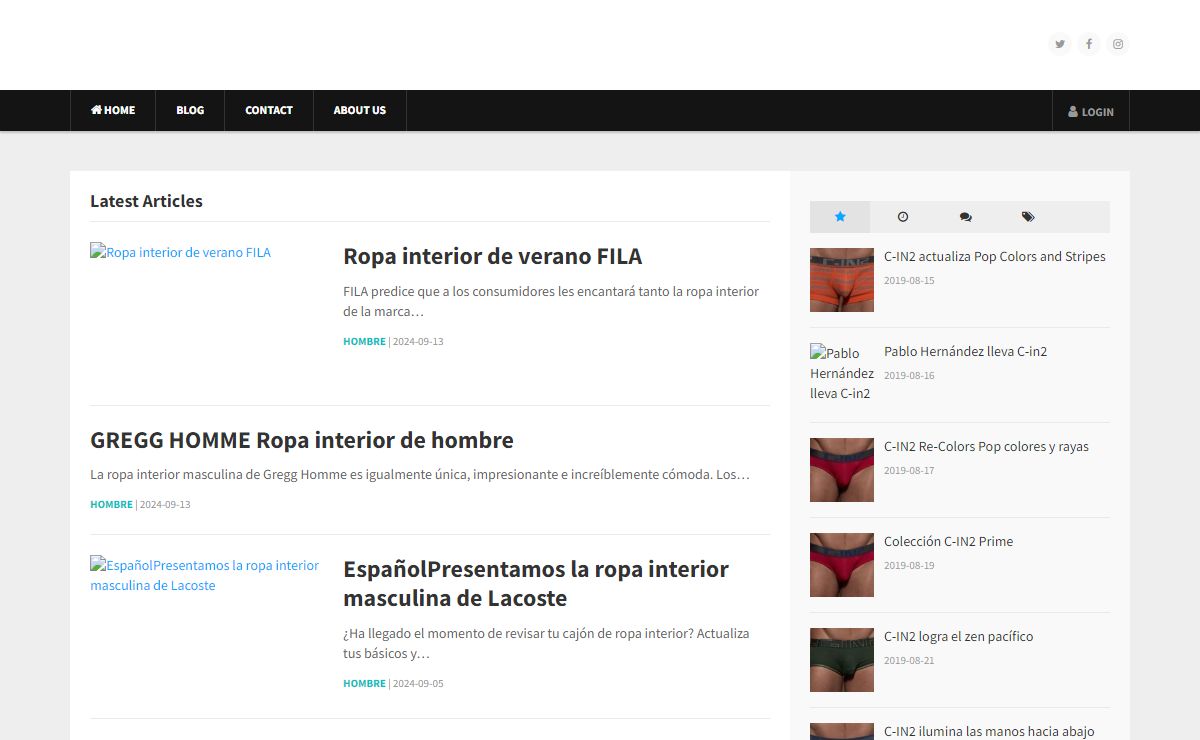
Task: Open article 'Ropa interior de verano FILA'
Action: click(x=492, y=256)
